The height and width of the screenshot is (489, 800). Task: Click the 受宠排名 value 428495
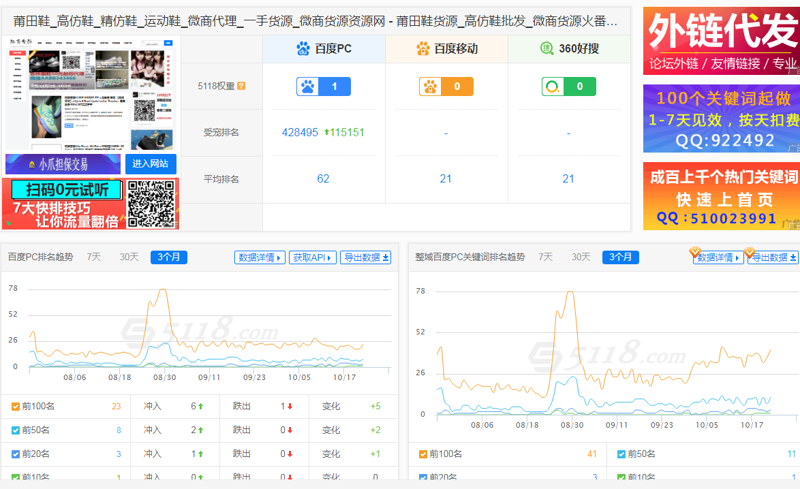coord(300,133)
